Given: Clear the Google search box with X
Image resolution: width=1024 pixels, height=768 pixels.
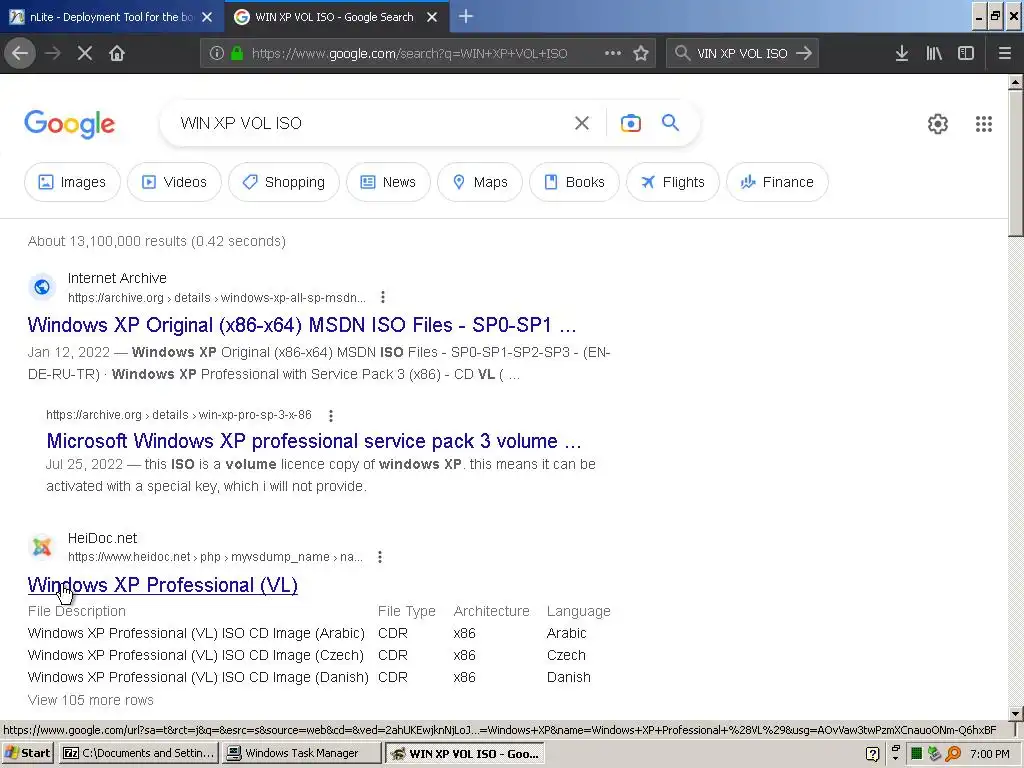Looking at the screenshot, I should pyautogui.click(x=582, y=123).
